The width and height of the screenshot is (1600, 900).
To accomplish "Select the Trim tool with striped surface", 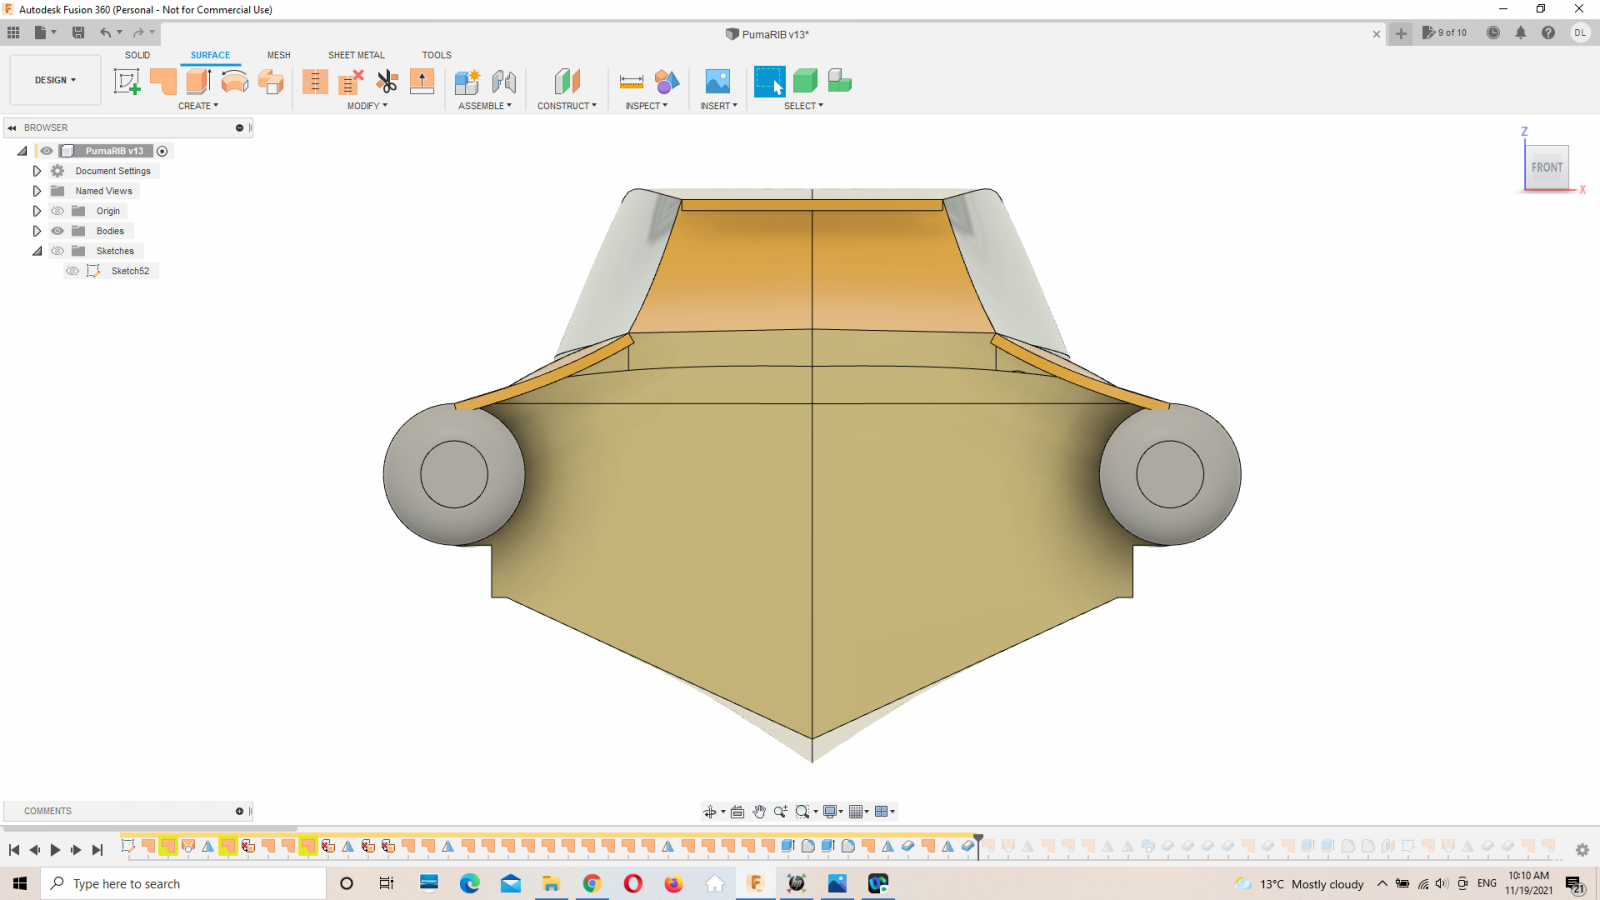I will (x=315, y=81).
